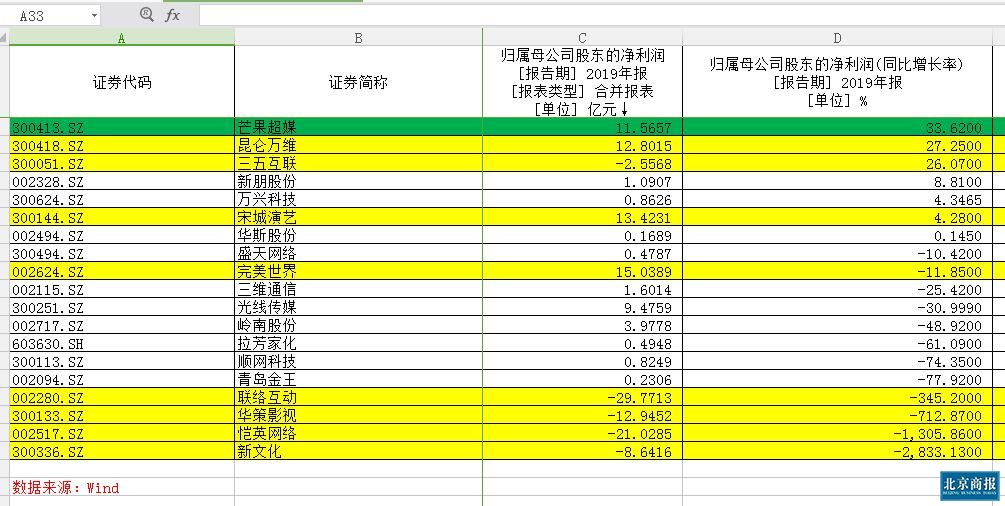Select cell 华策影视

(x=358, y=414)
